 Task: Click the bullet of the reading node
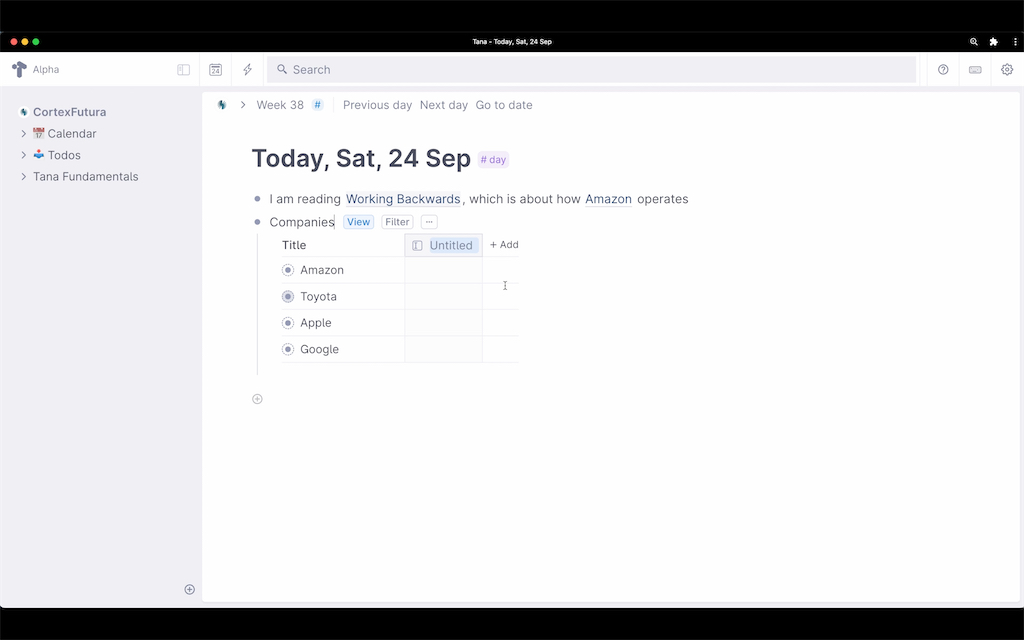click(x=257, y=199)
